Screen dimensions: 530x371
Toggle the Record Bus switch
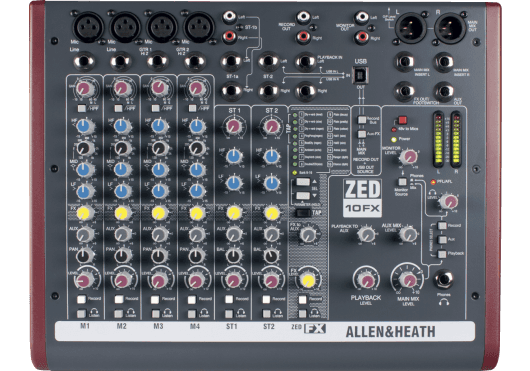click(x=362, y=120)
